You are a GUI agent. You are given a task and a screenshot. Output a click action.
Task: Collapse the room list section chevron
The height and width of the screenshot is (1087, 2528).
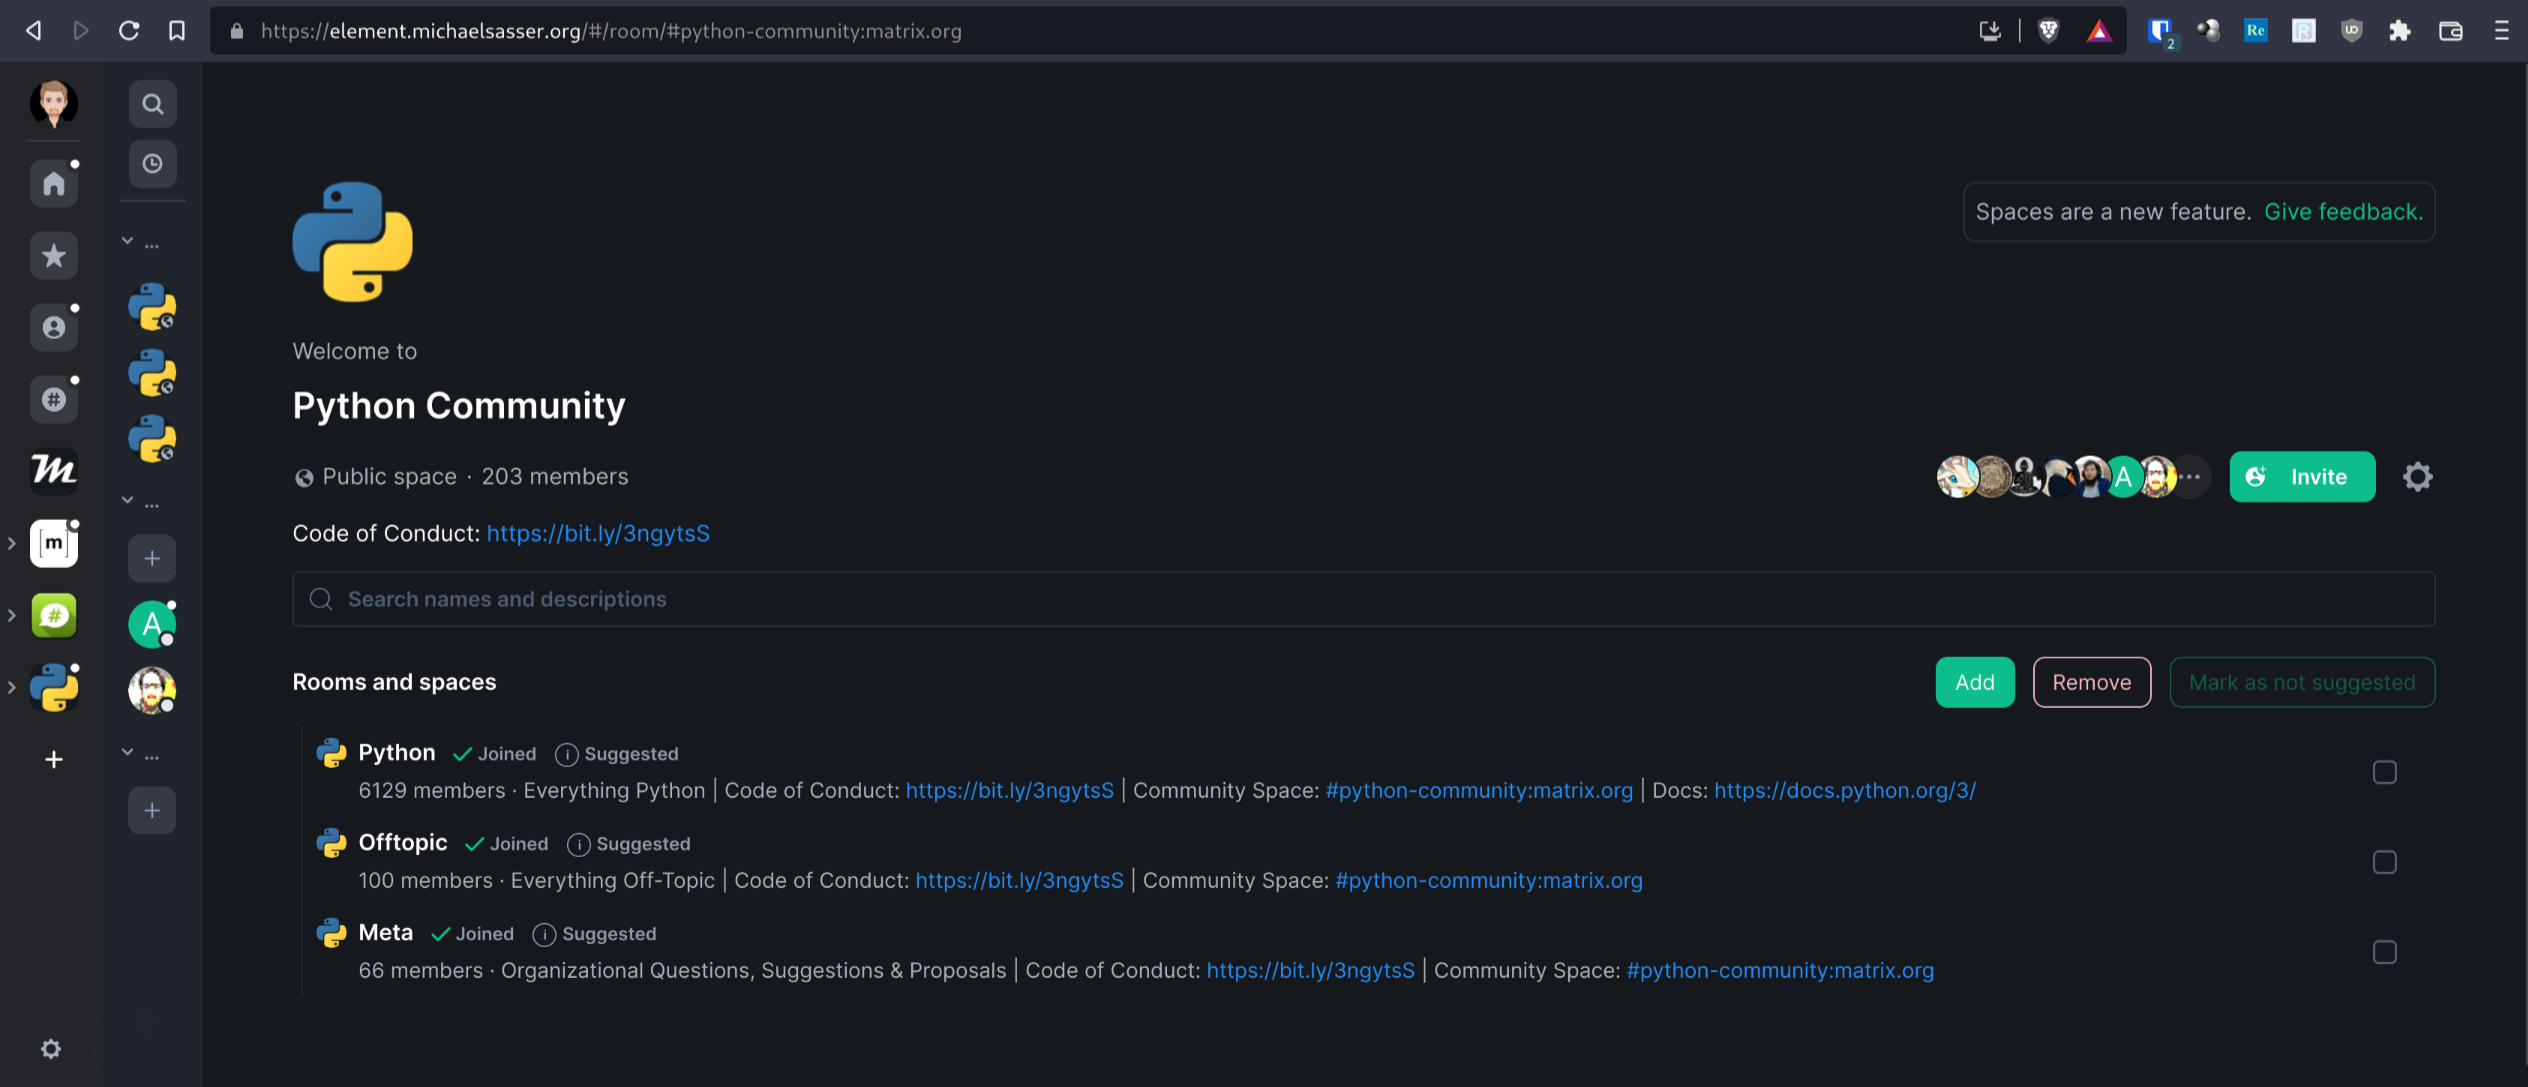127,240
